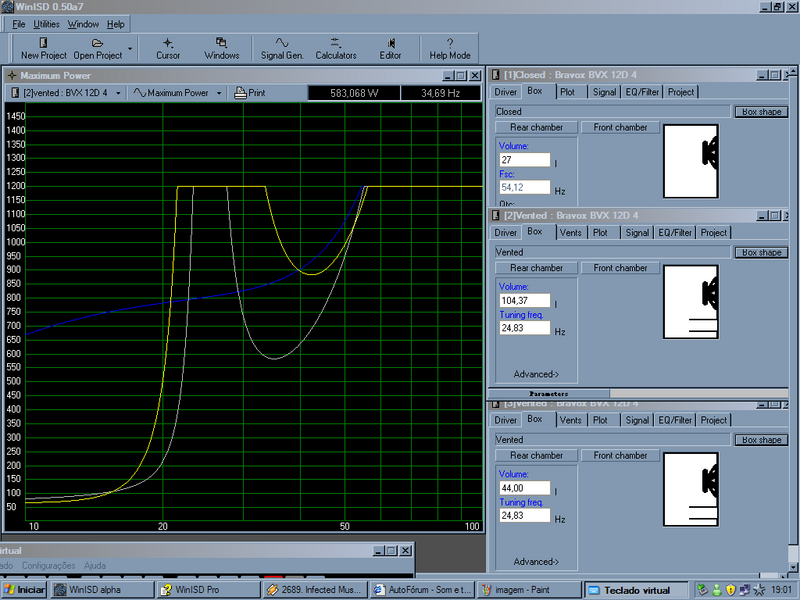Click Advanced-> in third Vented project

[536, 562]
